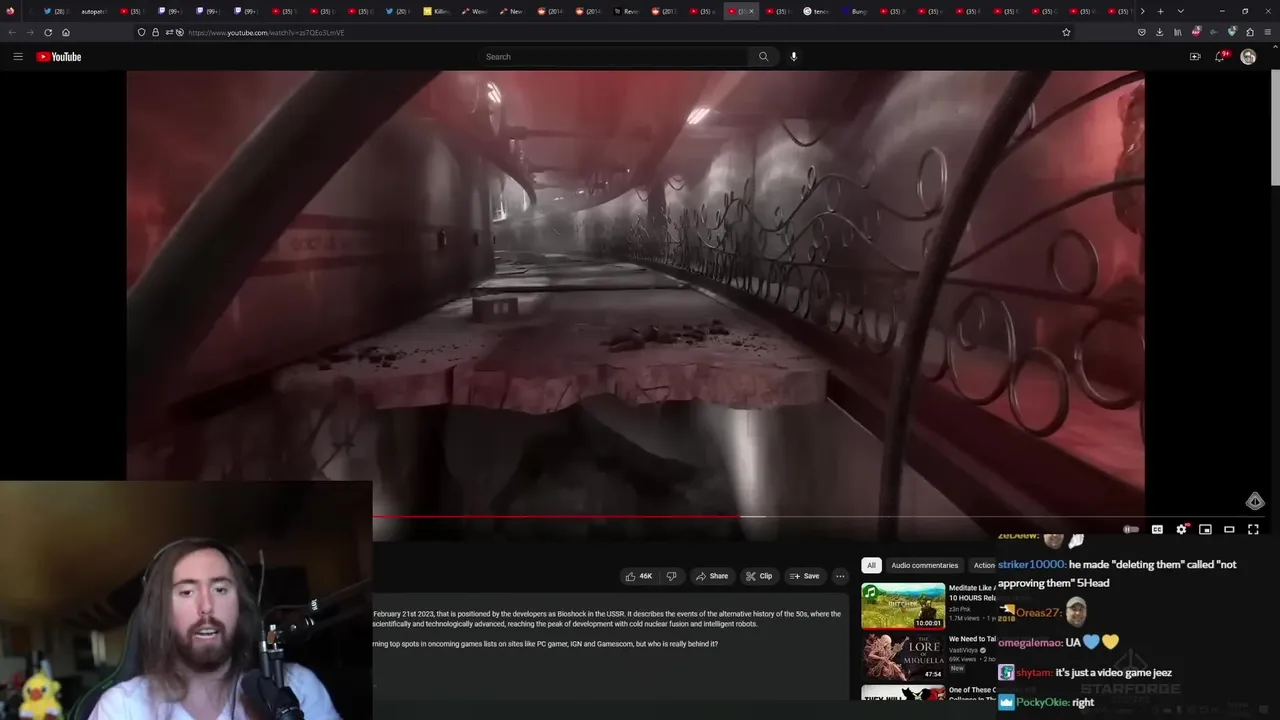The height and width of the screenshot is (720, 1280).
Task: Switch video to theater mode
Action: point(1229,529)
